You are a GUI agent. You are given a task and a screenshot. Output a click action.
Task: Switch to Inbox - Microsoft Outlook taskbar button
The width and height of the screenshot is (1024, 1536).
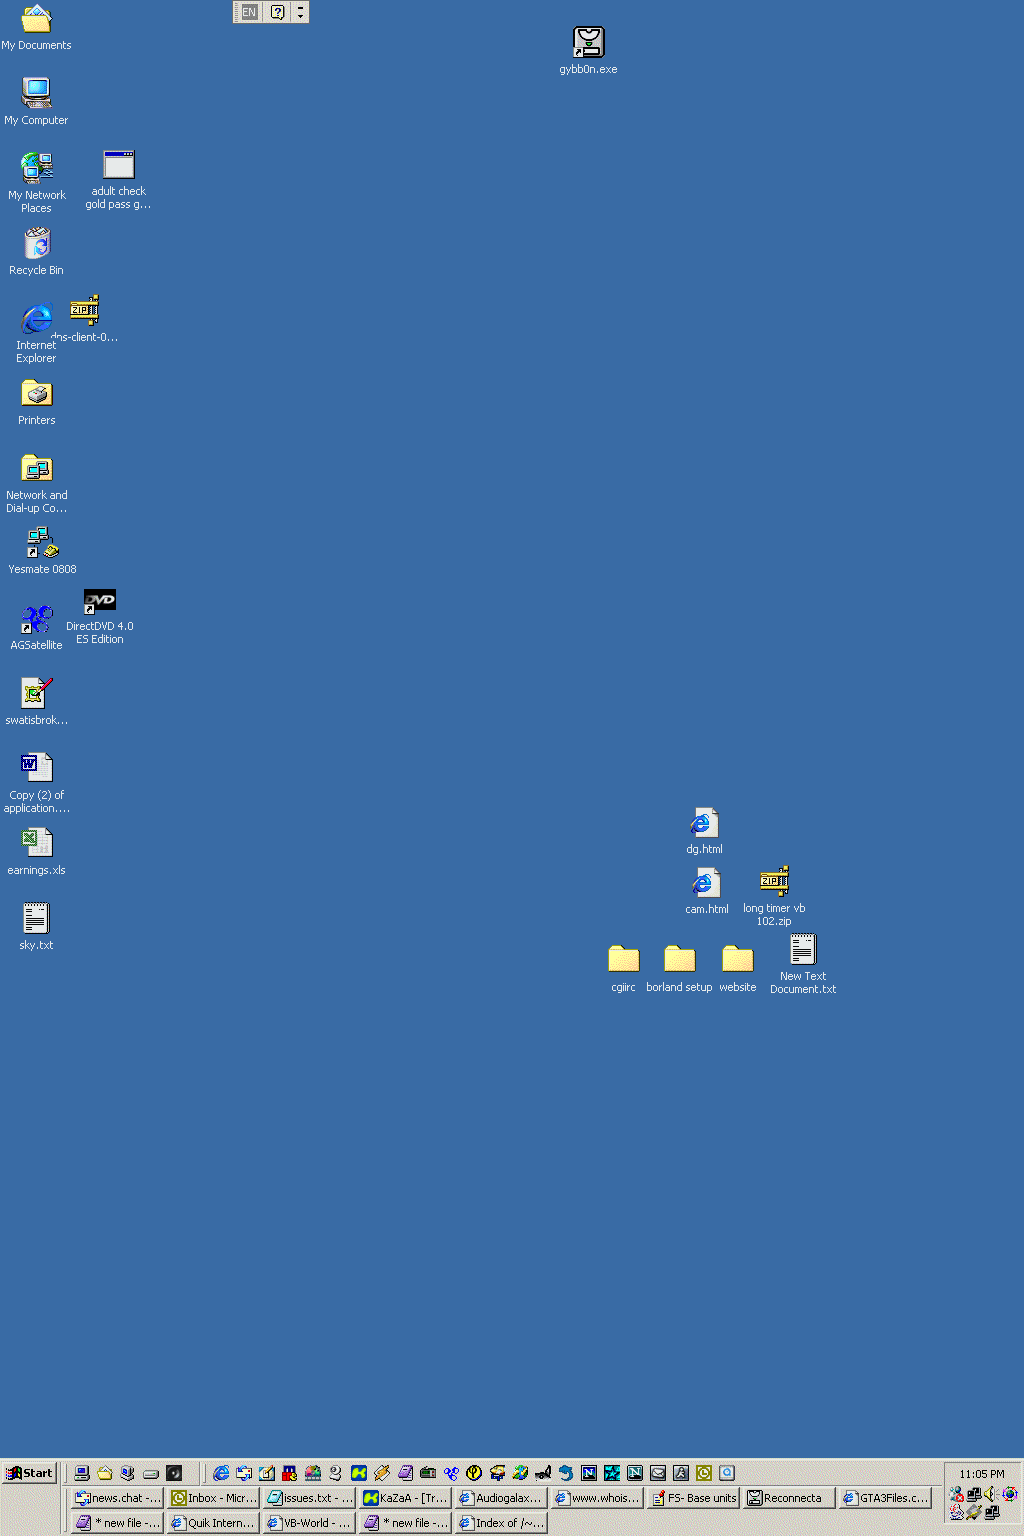(x=214, y=1498)
